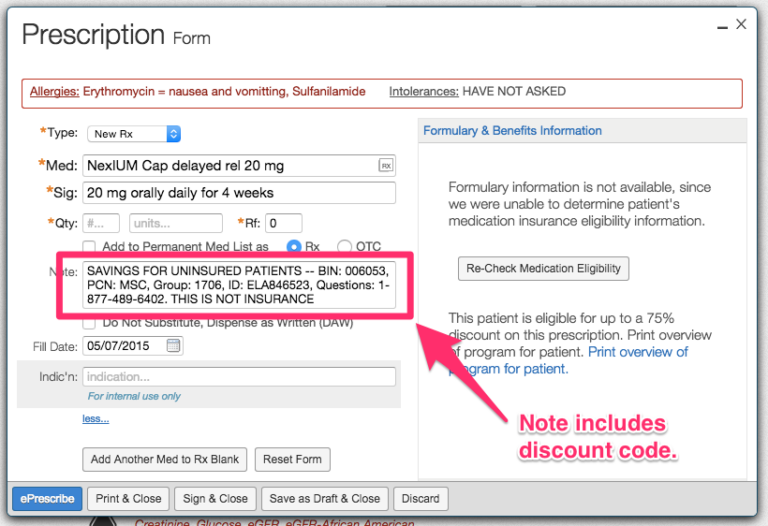Click Print & Close
The image size is (768, 526).
128,499
